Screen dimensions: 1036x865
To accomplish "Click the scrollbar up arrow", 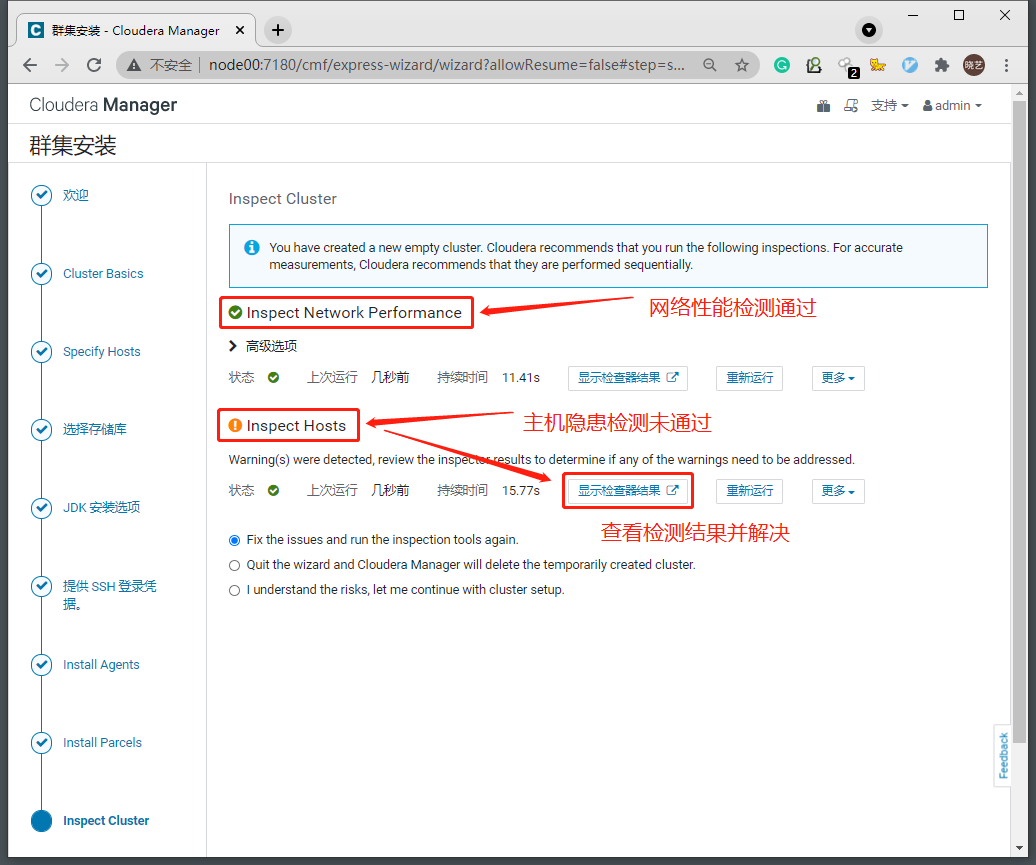I will click(1019, 93).
